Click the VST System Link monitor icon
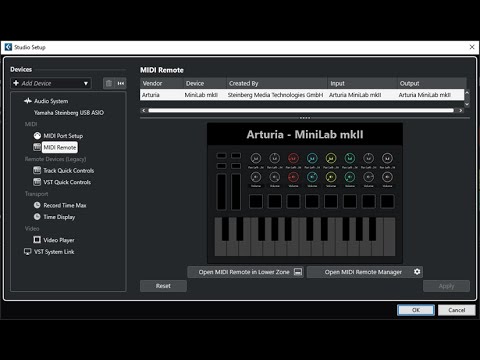This screenshot has height=360, width=480. coord(28,251)
